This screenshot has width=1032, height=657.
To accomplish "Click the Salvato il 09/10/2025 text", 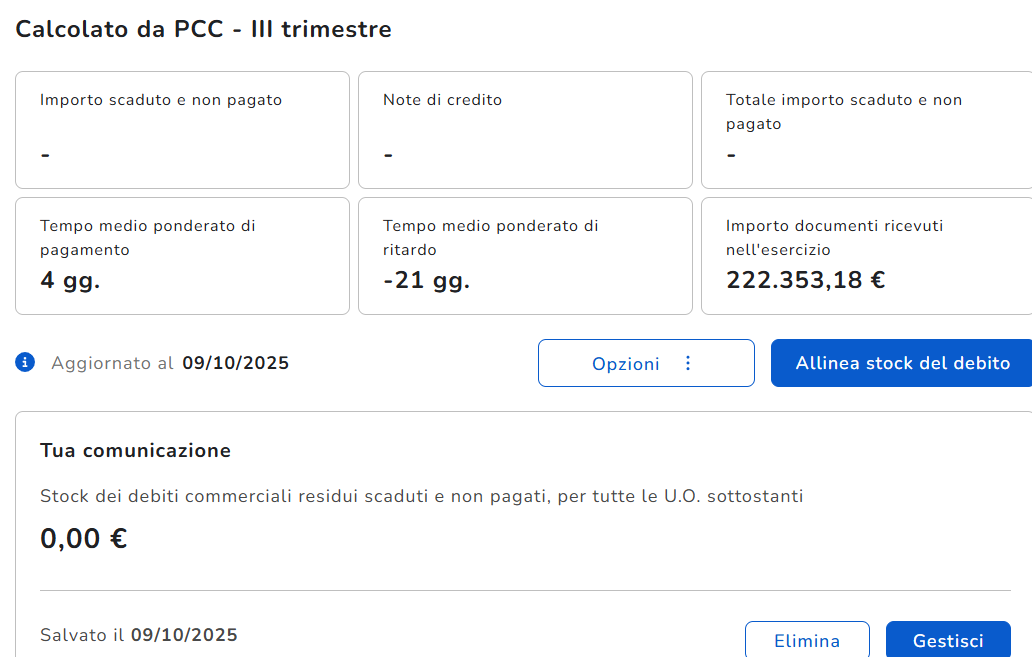I will tap(139, 635).
